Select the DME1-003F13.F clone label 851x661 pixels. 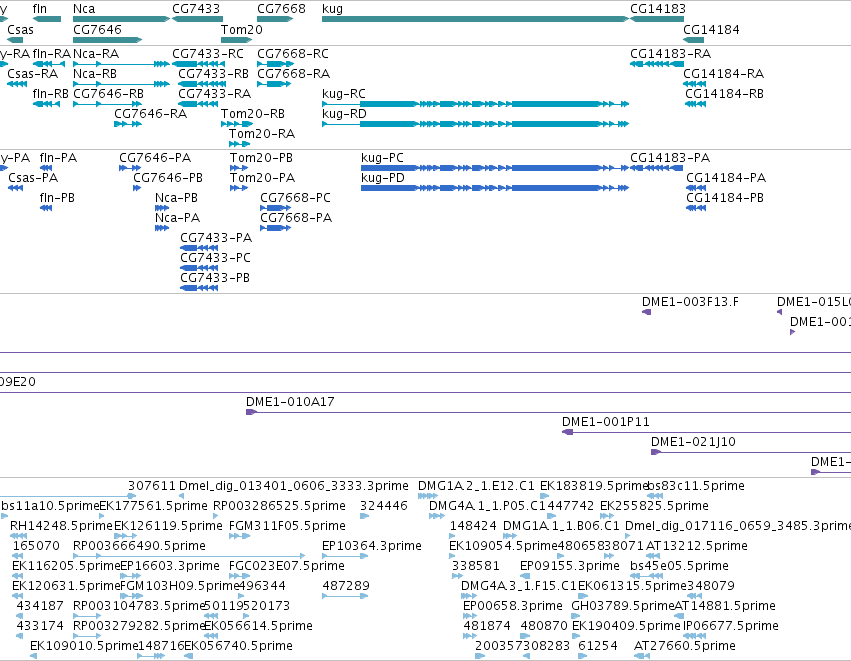click(x=690, y=302)
